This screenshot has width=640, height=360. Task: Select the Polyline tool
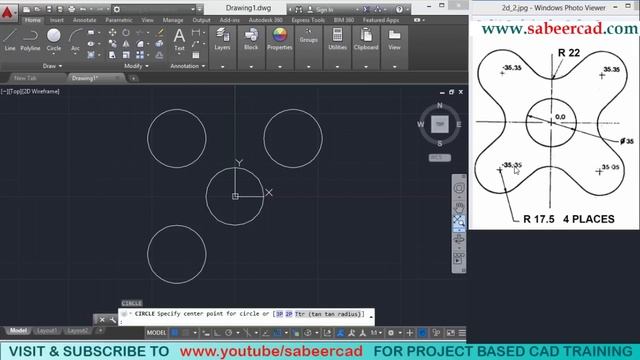(30, 40)
